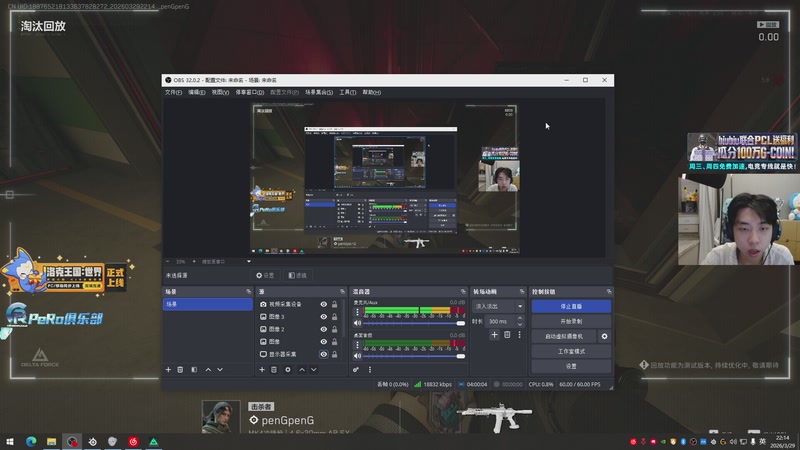The width and height of the screenshot is (800, 450).
Task: Open the 停靠窗口(D) menu
Action: 249,92
